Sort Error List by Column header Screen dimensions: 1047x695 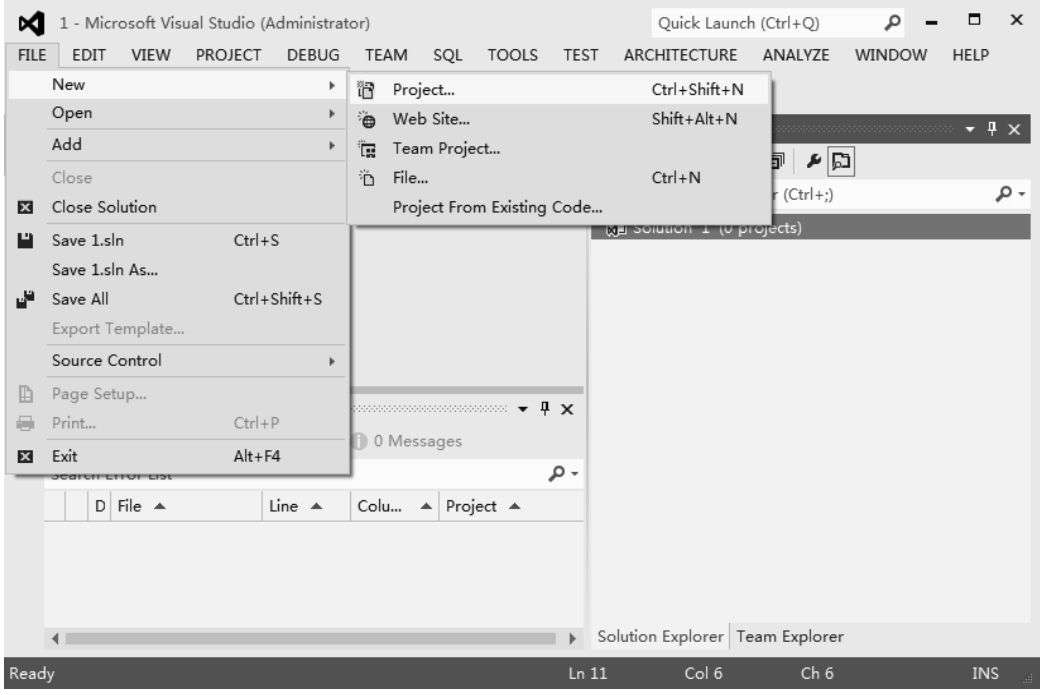[394, 506]
